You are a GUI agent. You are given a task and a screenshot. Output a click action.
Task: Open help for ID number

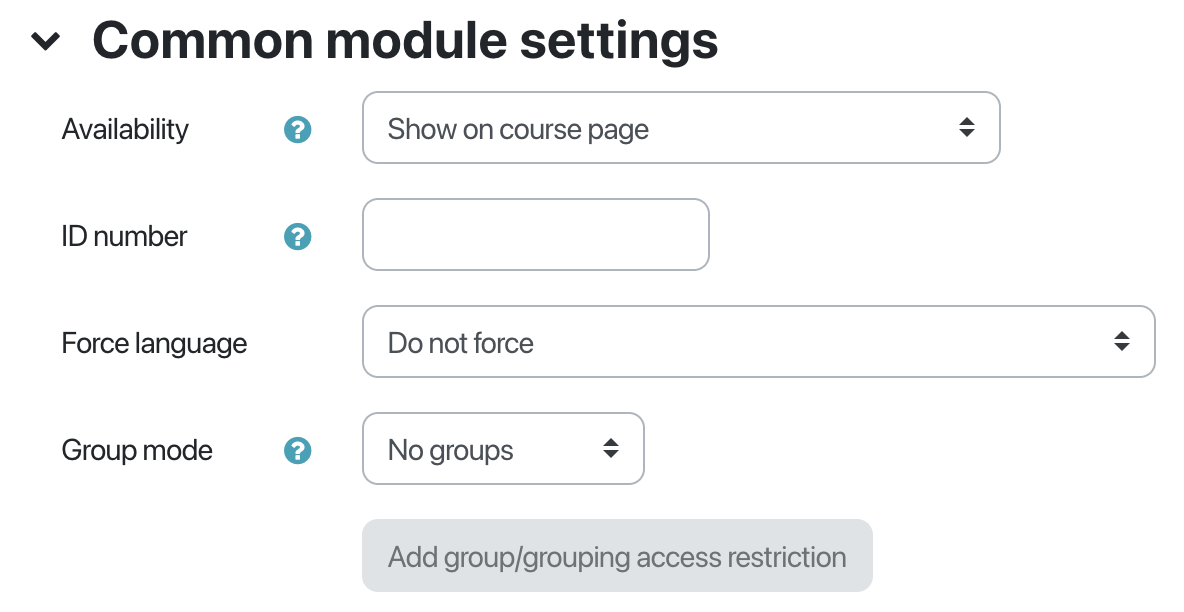[x=298, y=236]
